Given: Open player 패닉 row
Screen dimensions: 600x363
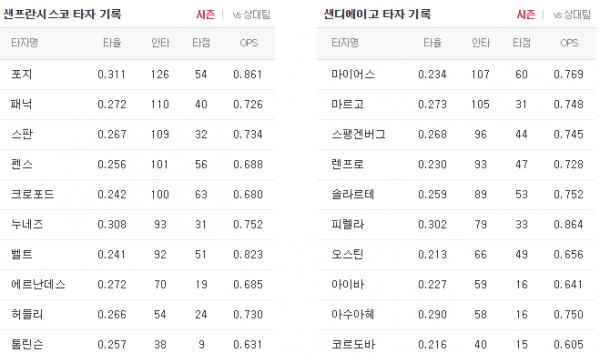Looking at the screenshot, I should click(137, 104).
